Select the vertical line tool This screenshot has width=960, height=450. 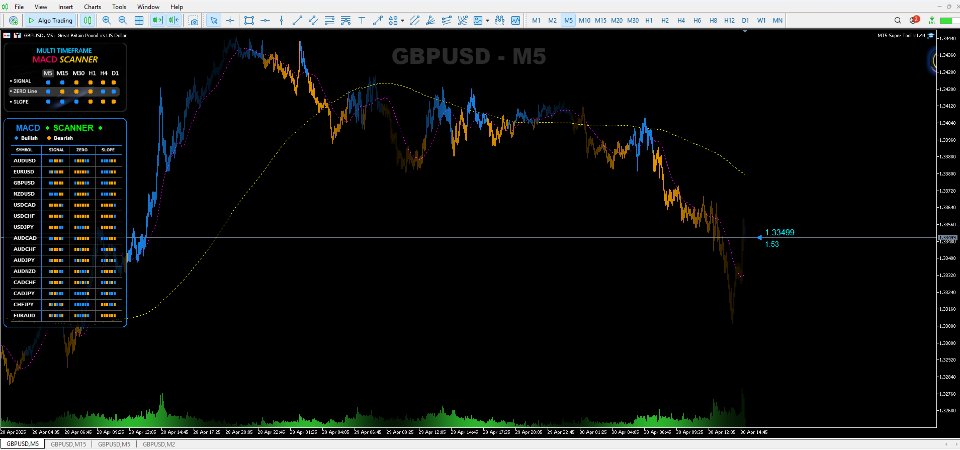pos(281,20)
